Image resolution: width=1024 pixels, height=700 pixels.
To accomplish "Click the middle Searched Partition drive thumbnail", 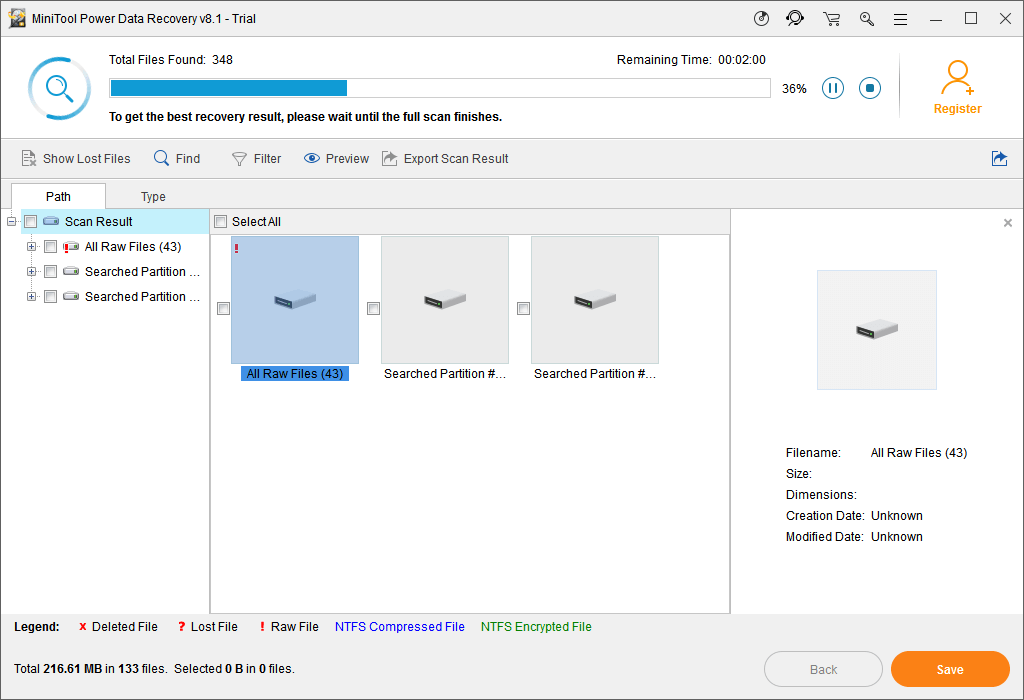I will (445, 300).
